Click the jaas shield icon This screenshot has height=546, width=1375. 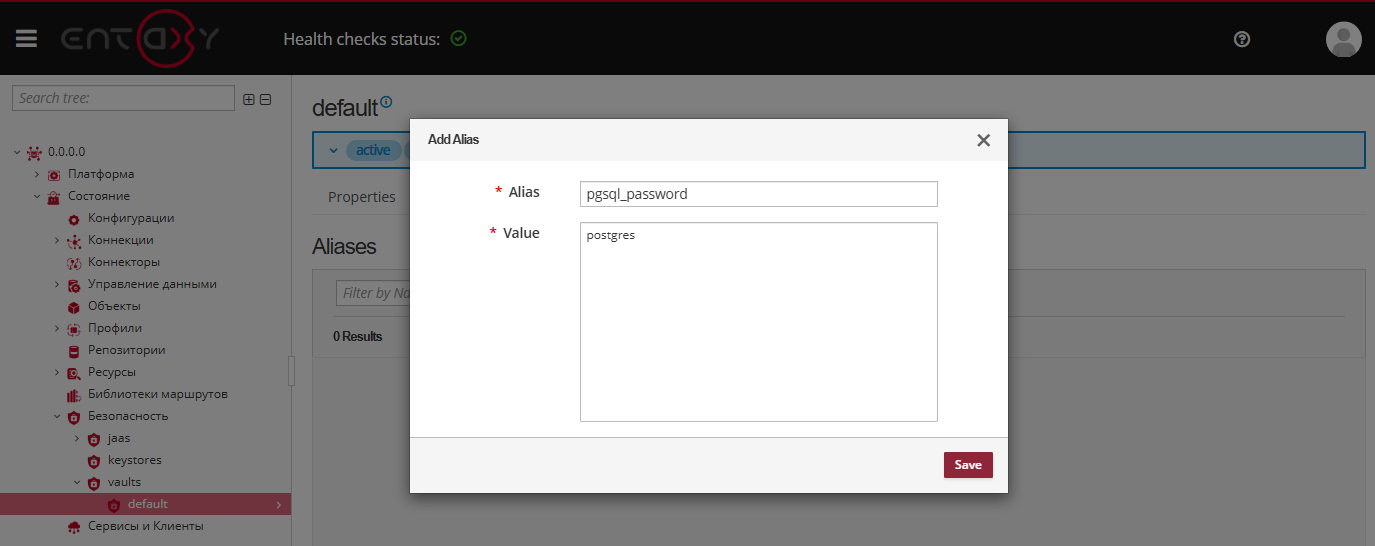94,439
